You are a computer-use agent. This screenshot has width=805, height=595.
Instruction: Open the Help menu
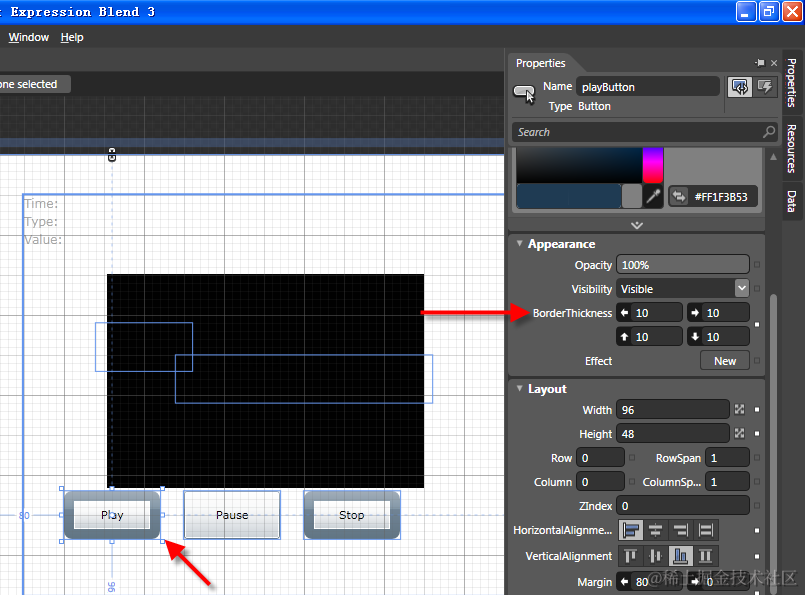(x=72, y=37)
